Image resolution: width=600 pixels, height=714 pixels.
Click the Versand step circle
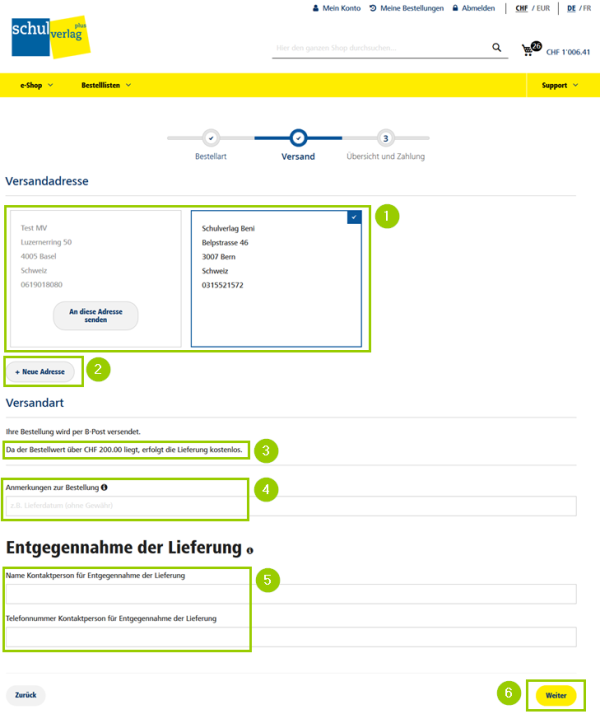[x=297, y=138]
